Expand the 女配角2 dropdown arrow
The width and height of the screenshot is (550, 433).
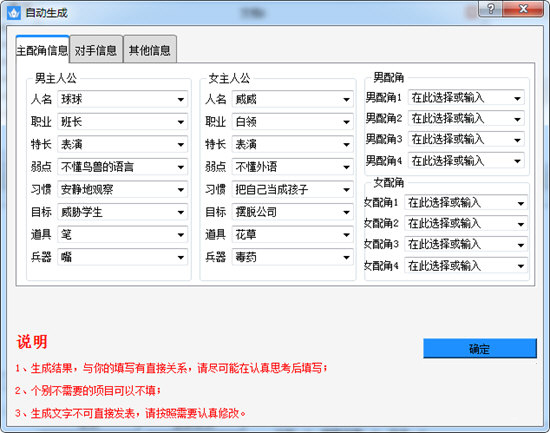(x=521, y=224)
